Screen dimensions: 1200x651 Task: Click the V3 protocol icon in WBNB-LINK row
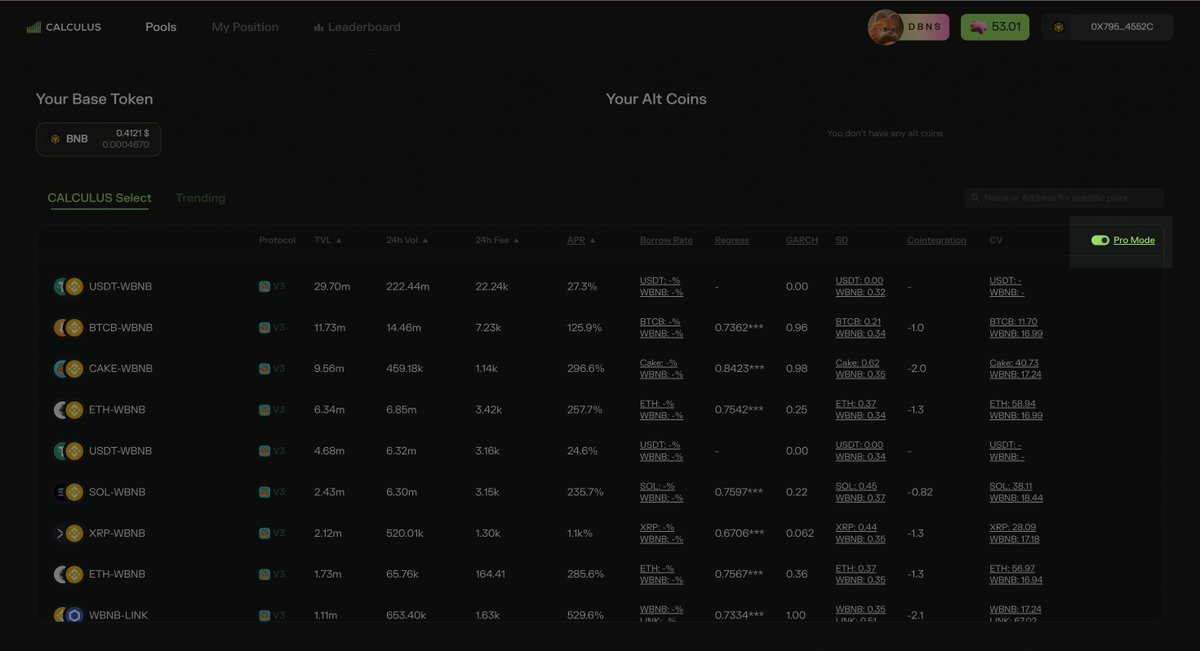(264, 615)
